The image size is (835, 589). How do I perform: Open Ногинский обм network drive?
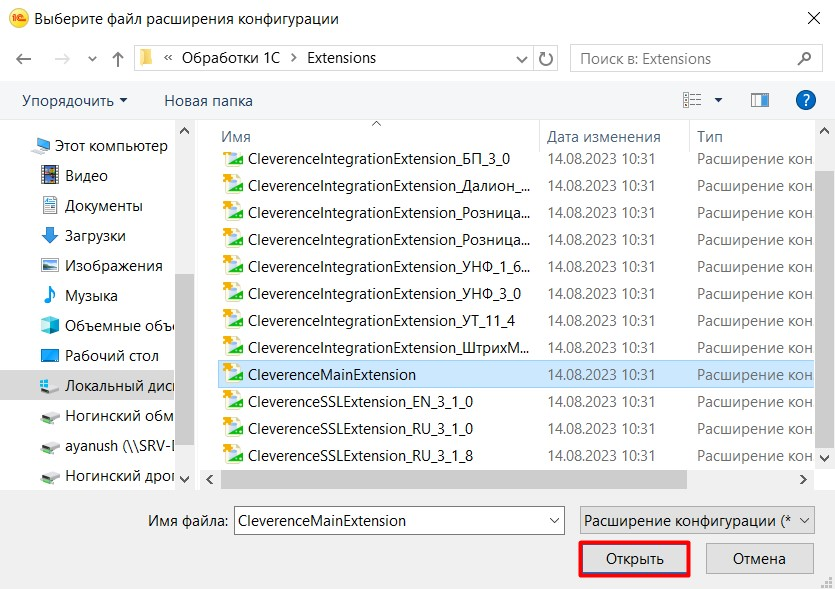107,415
